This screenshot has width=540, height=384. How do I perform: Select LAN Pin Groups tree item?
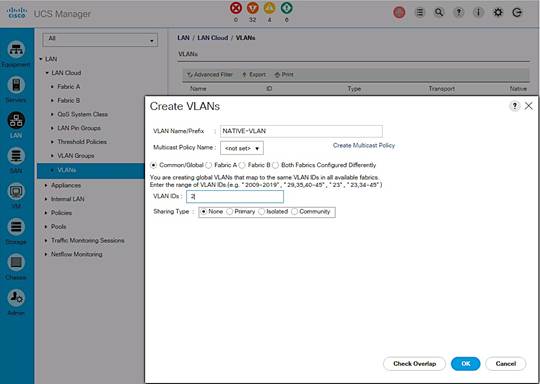pos(79,128)
